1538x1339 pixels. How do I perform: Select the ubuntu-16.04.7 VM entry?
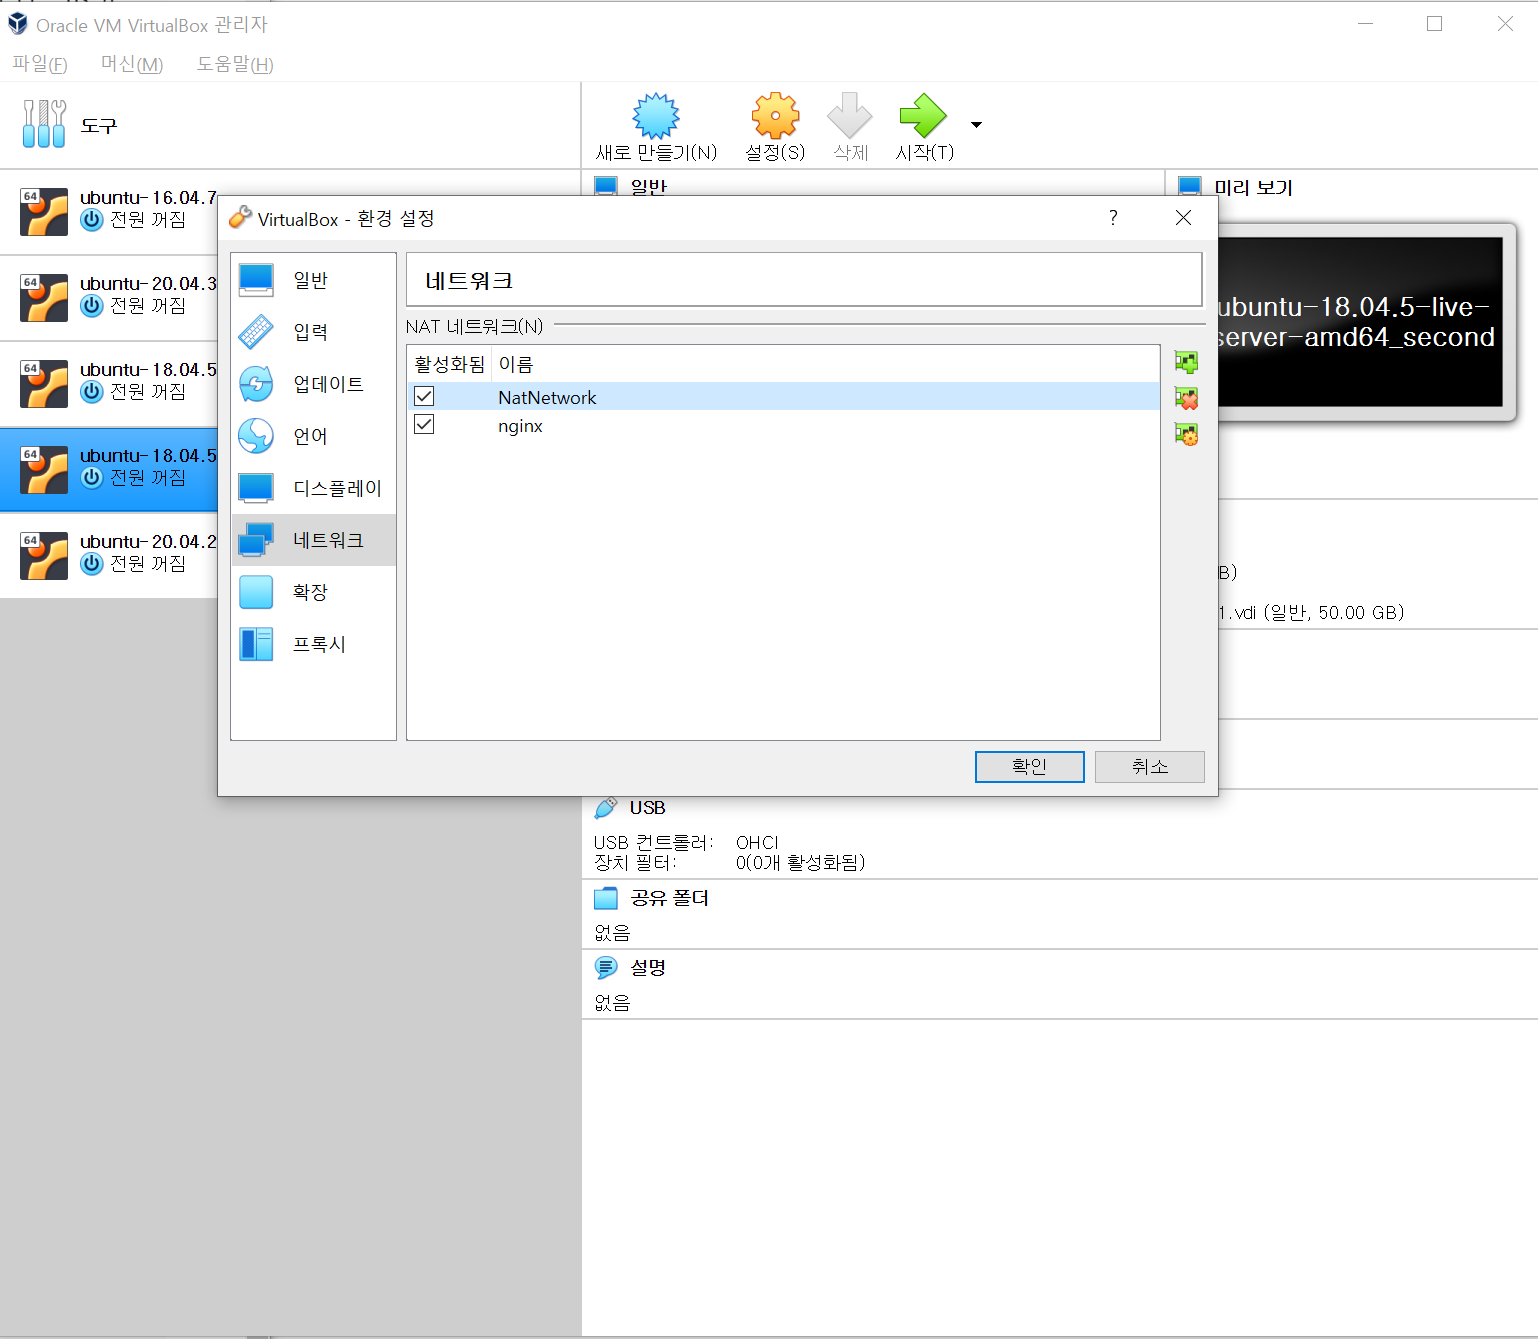(110, 212)
